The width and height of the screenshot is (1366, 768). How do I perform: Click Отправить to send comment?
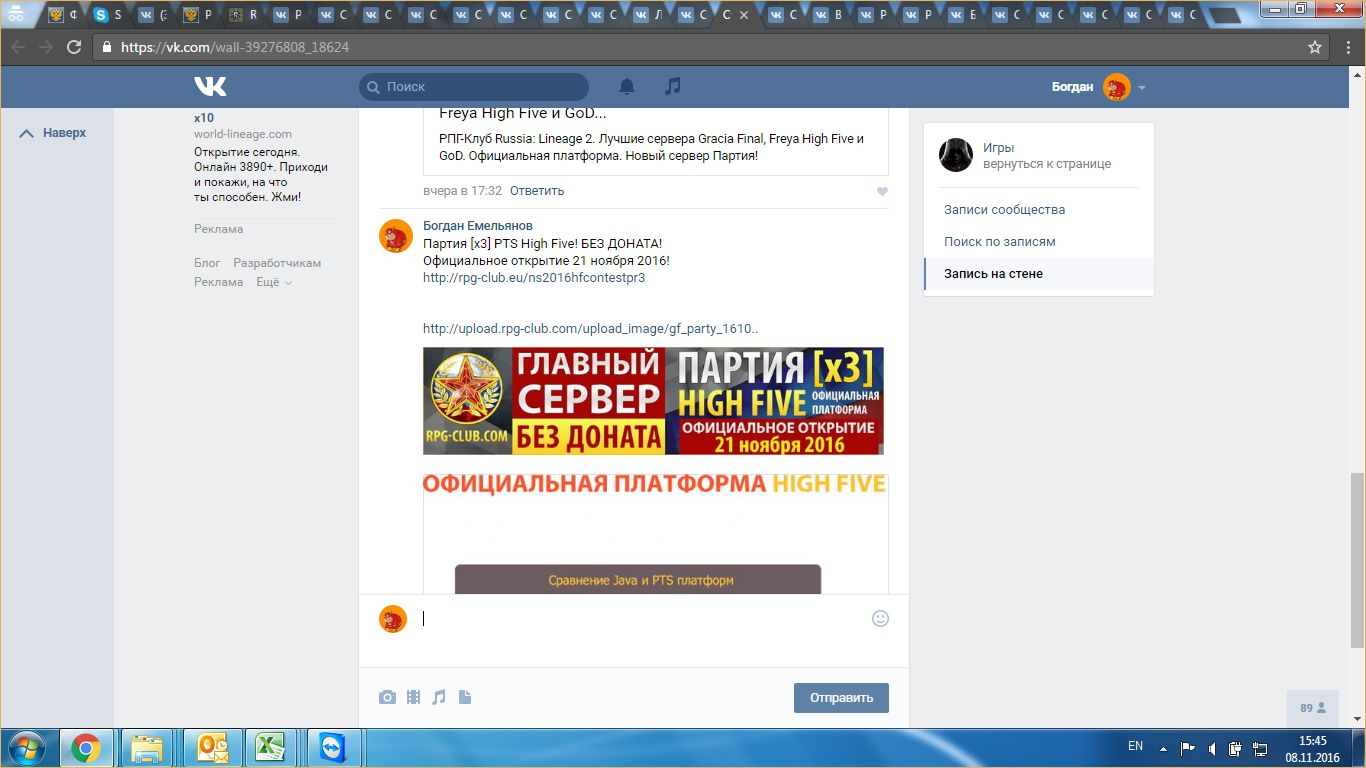[841, 698]
